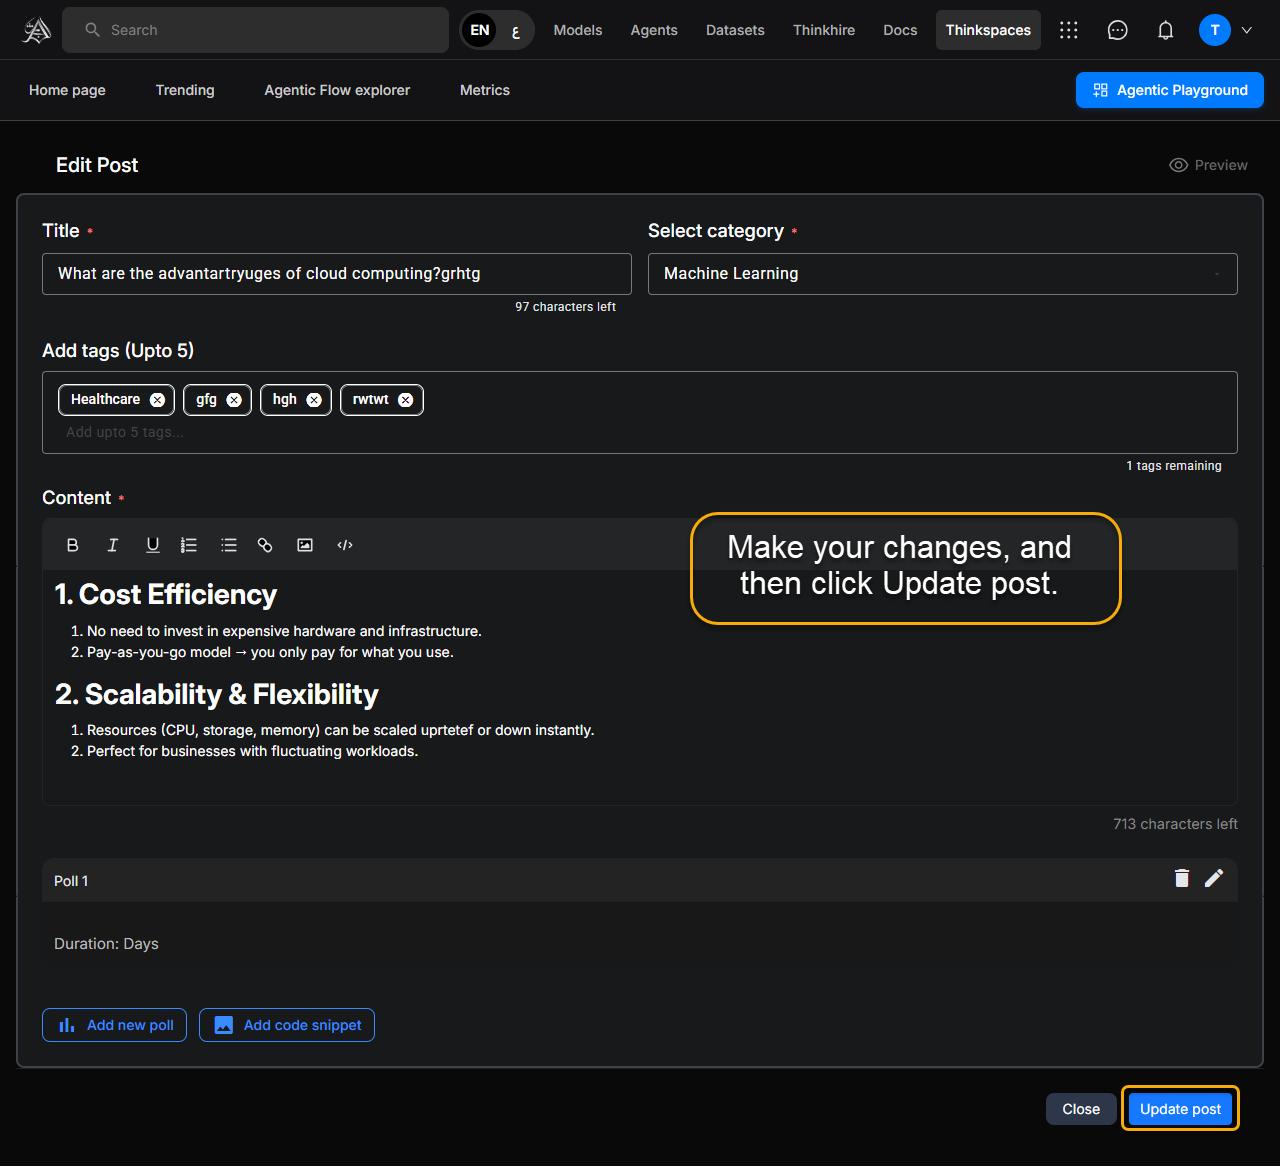
Task: Remove the Healthcare tag
Action: [157, 400]
